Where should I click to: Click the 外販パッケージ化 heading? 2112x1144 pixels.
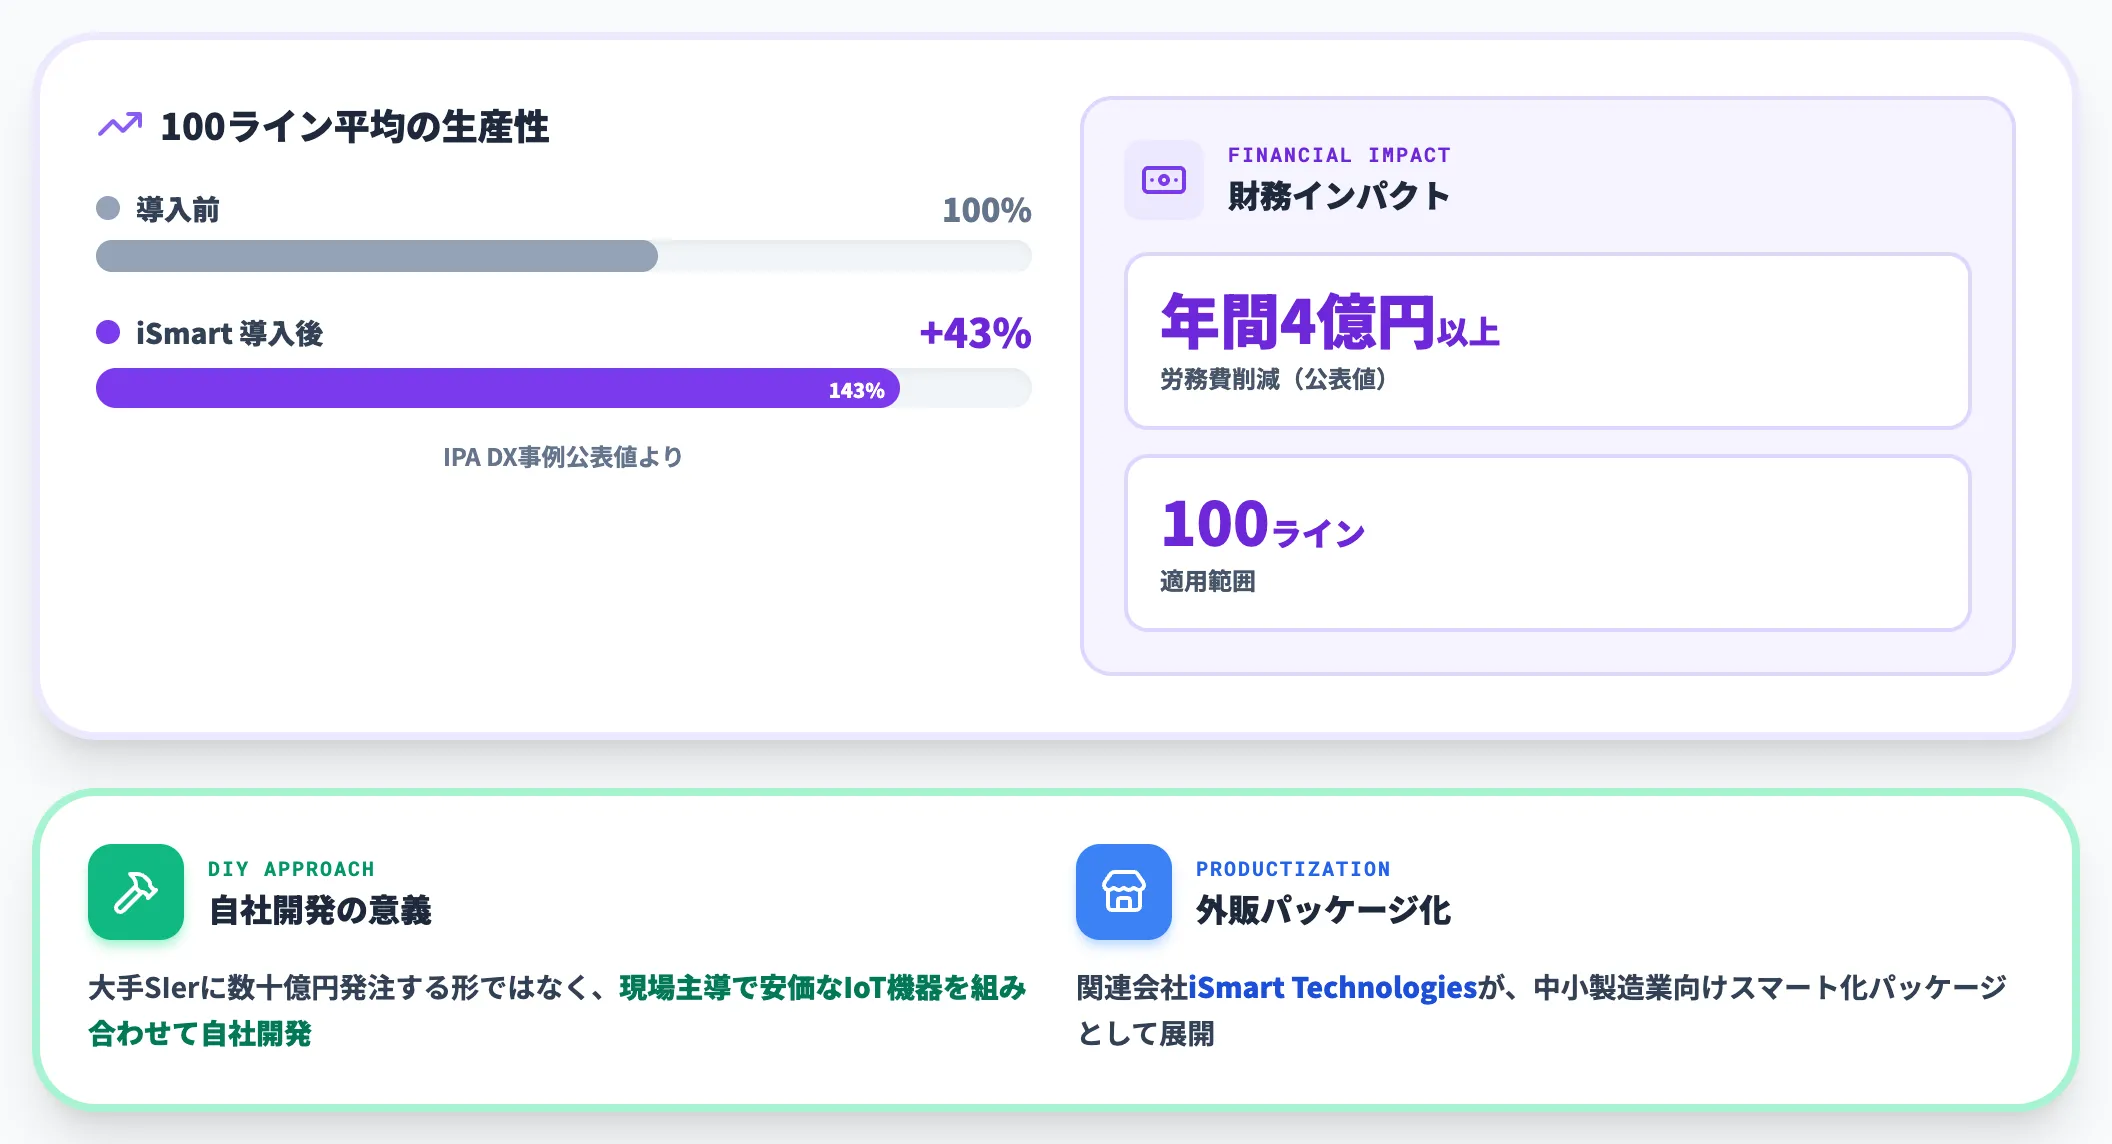pyautogui.click(x=1324, y=910)
